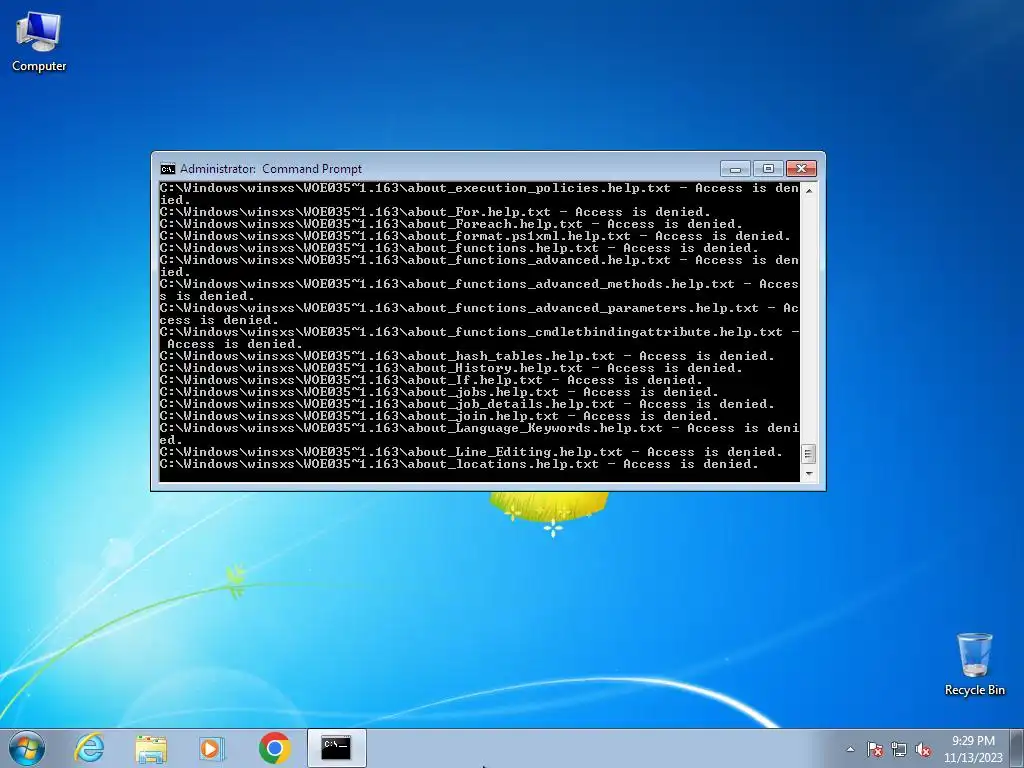The height and width of the screenshot is (768, 1024).
Task: Open the Action Center flag icon
Action: (875, 749)
